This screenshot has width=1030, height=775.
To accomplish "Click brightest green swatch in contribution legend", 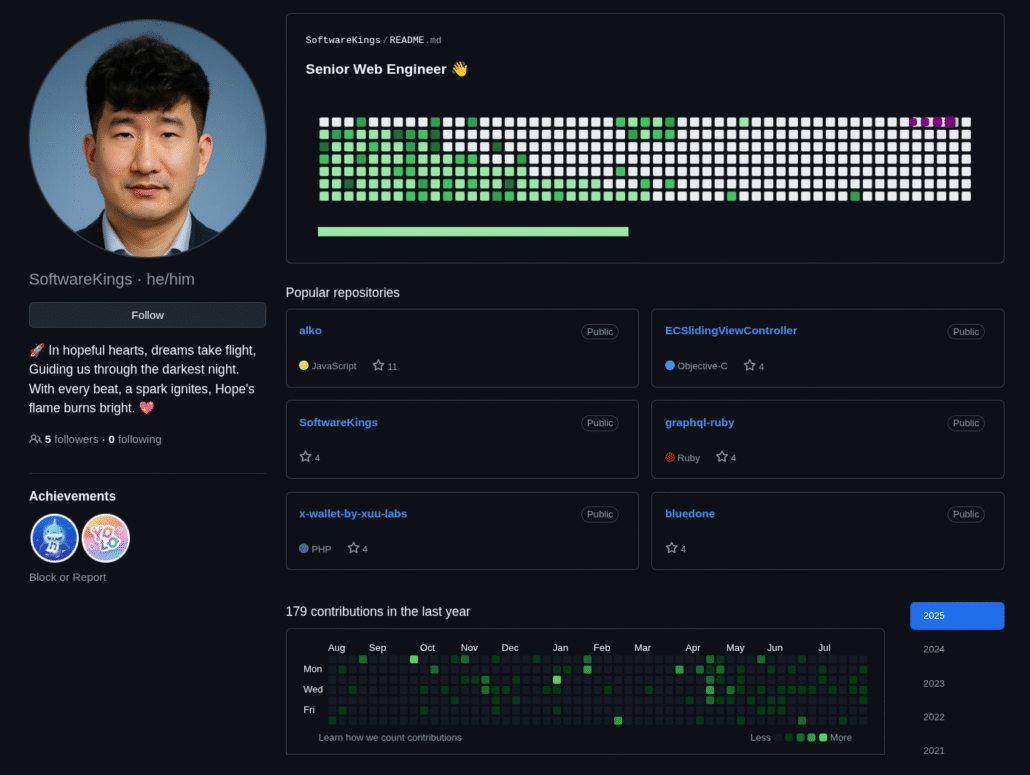I will [823, 737].
